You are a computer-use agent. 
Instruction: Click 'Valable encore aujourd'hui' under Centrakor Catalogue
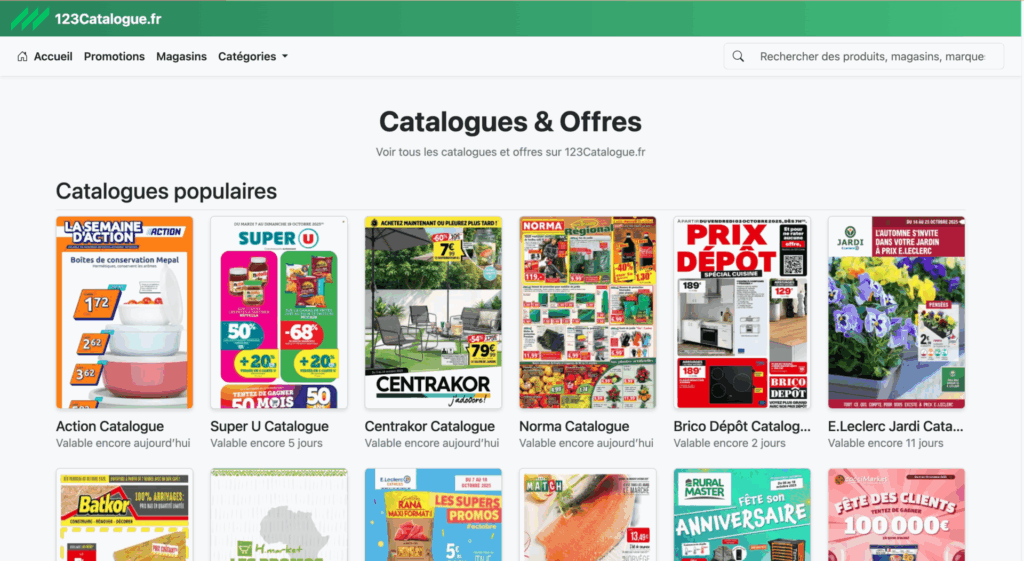tap(432, 443)
